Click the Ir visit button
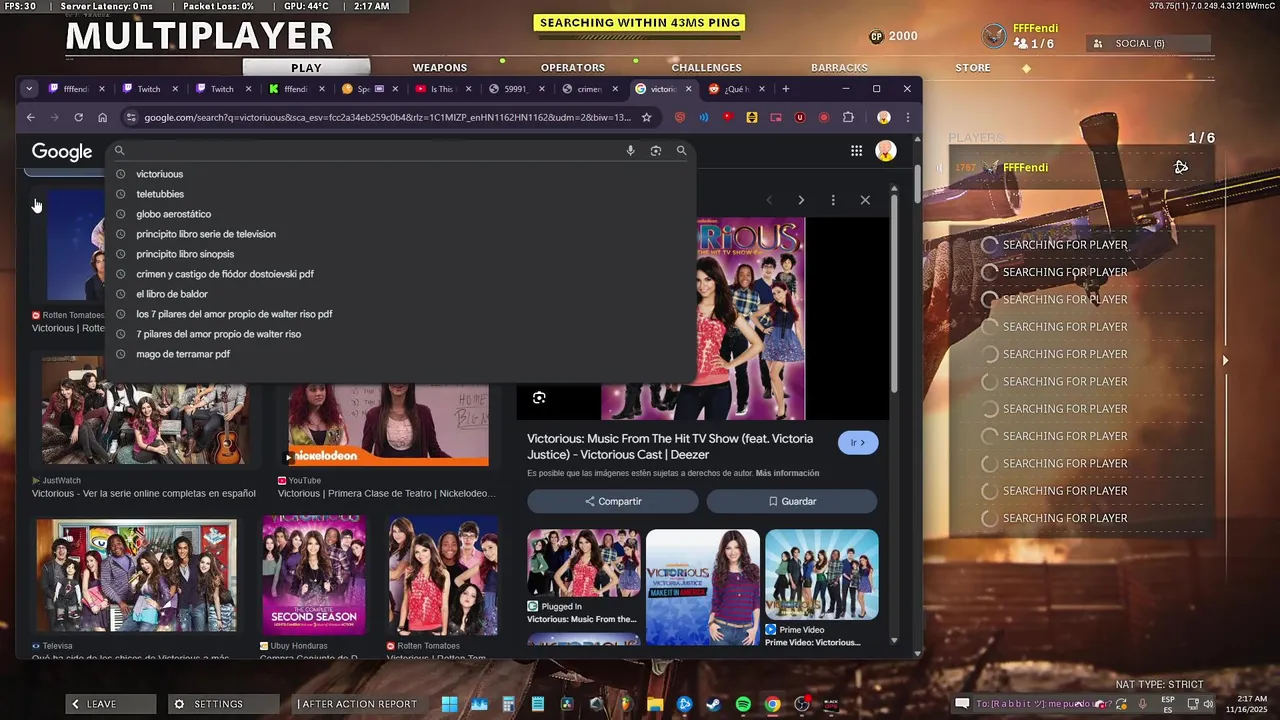 [858, 443]
